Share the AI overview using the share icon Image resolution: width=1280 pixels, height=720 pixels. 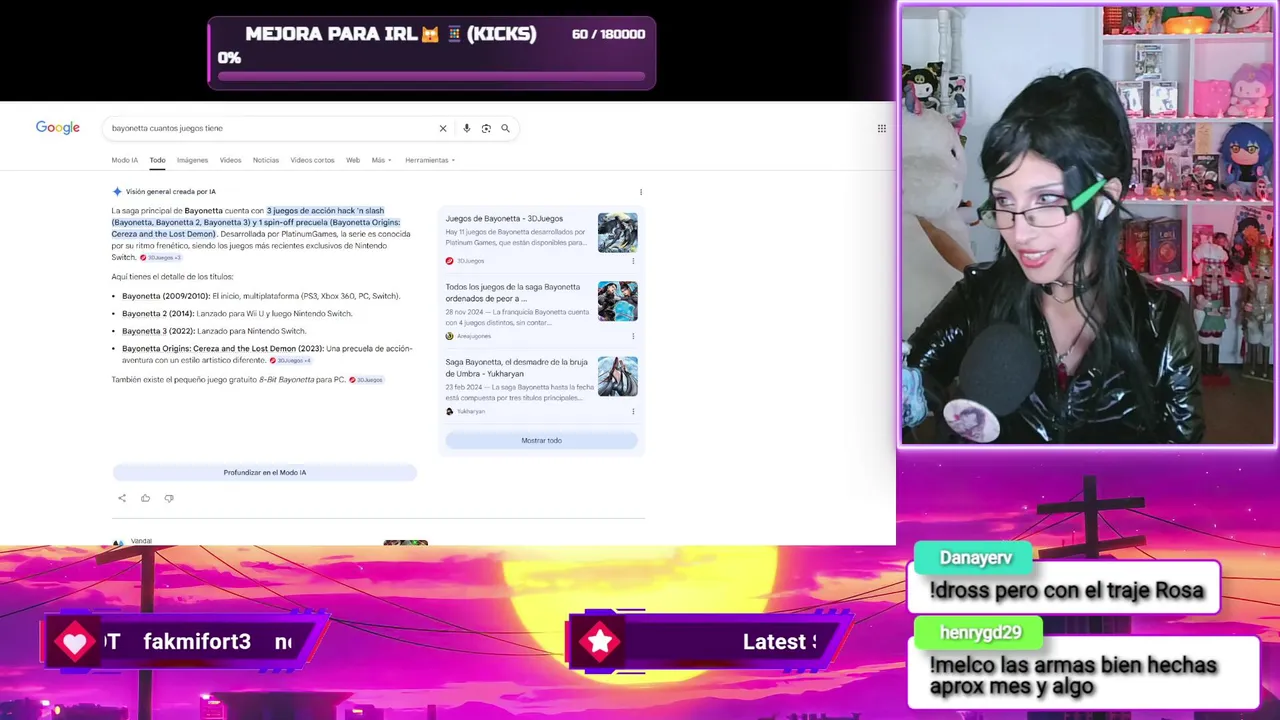tap(122, 498)
